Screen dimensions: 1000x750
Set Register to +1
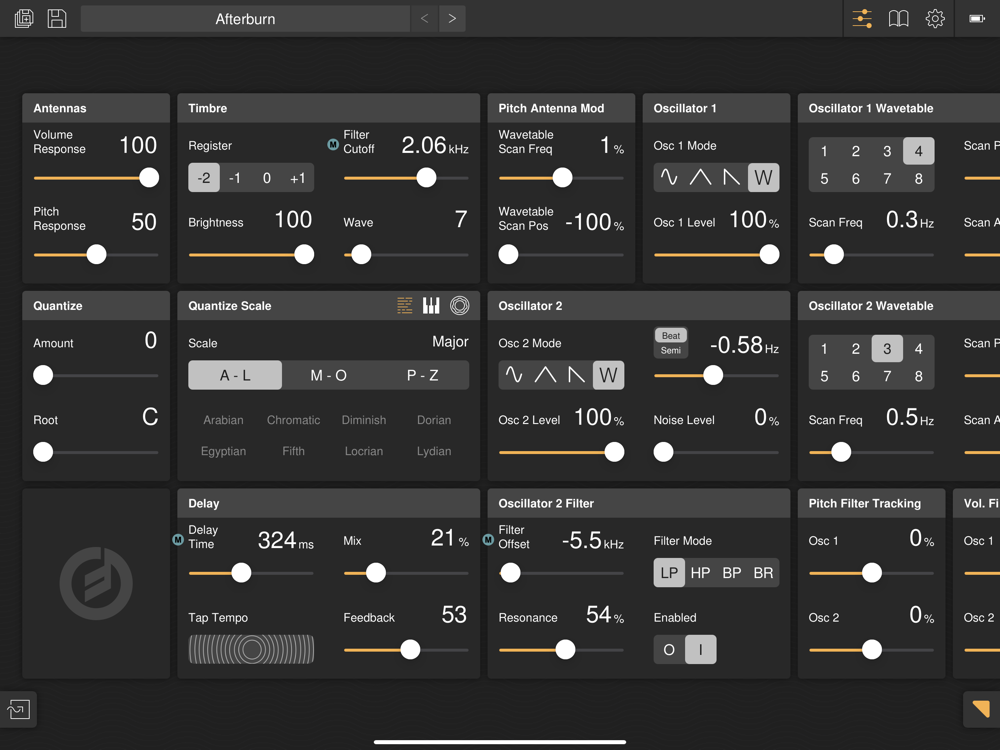point(298,178)
